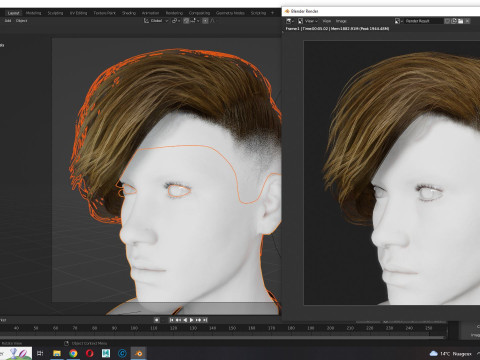Screen dimensions: 480x360
Task: Click the new image icon in render window
Action: click(x=454, y=21)
